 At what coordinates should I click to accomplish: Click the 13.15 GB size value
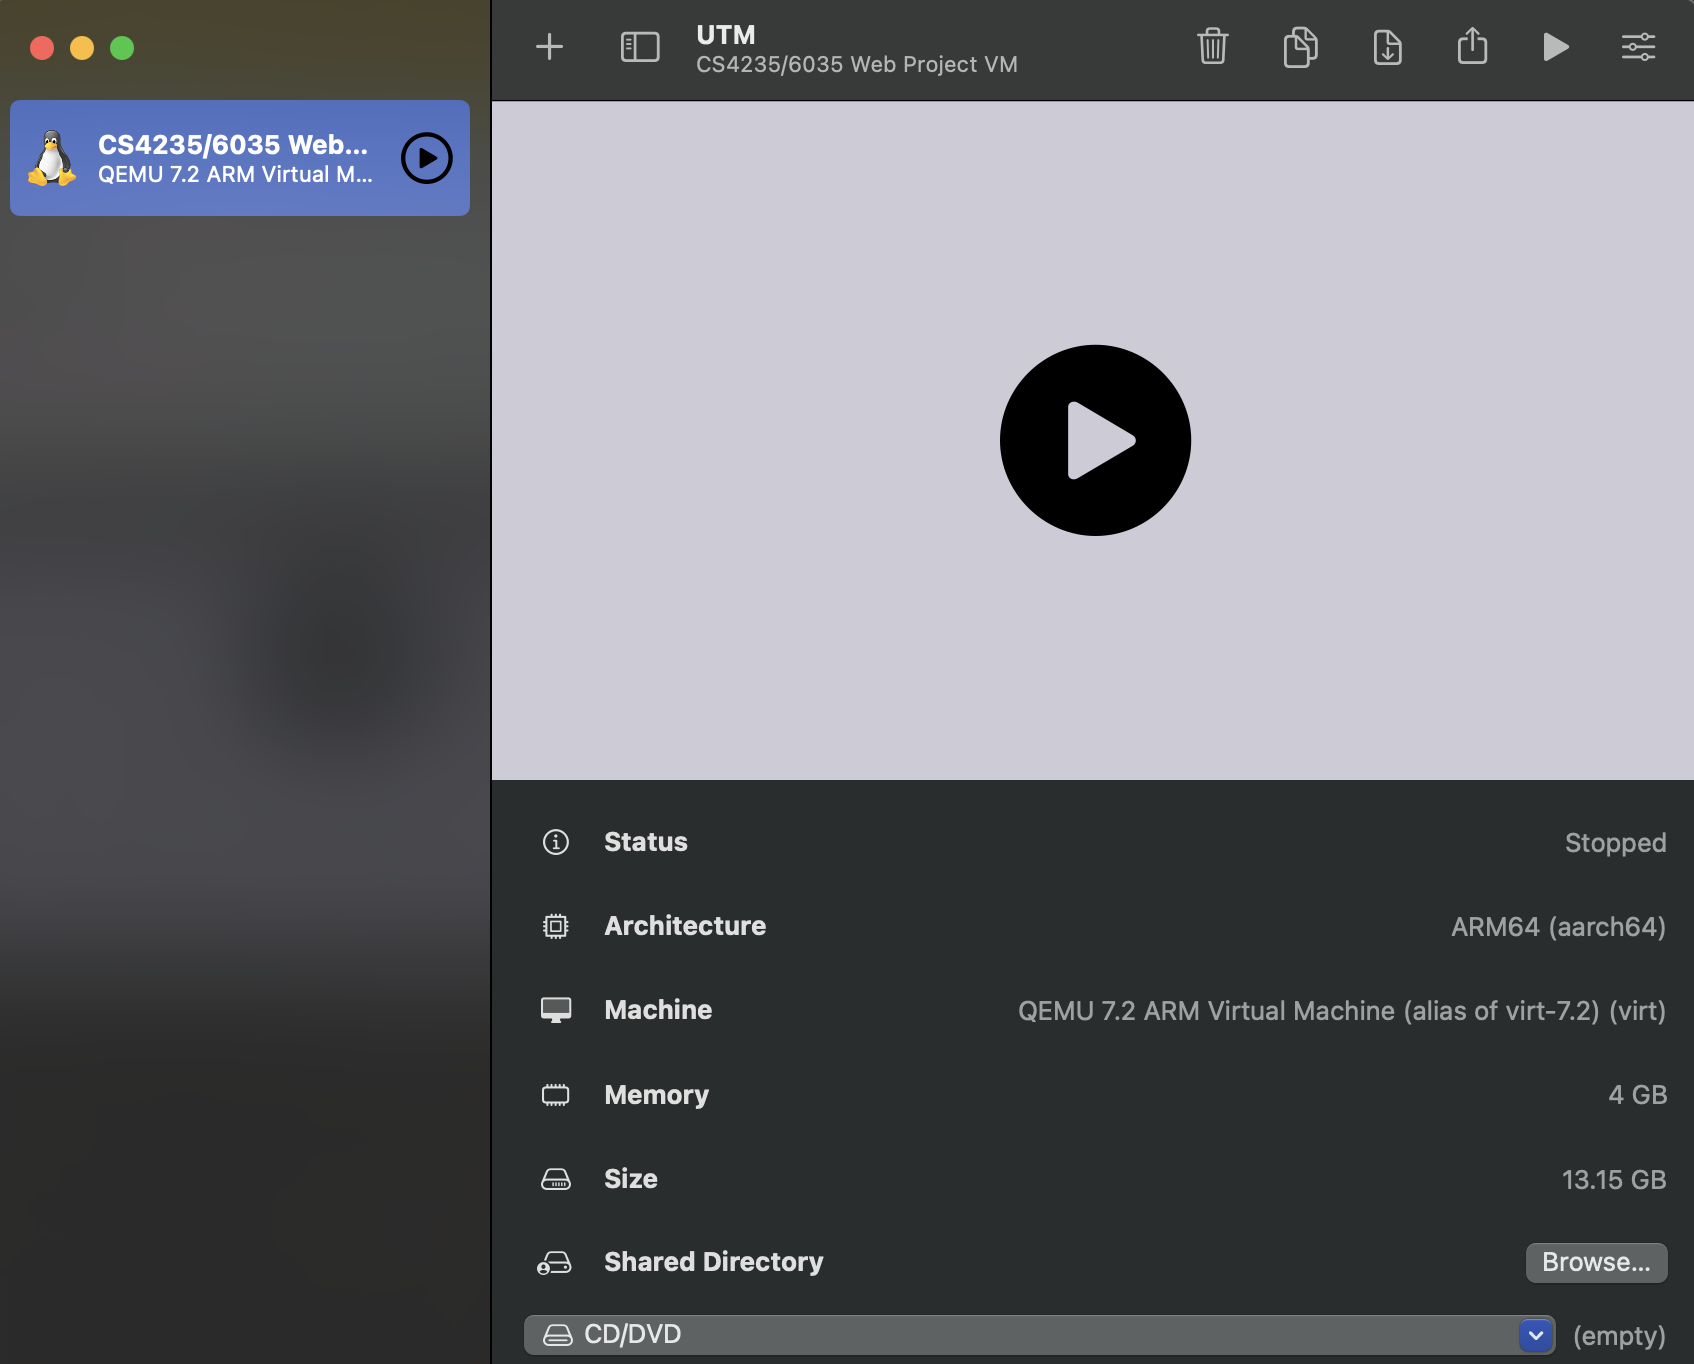click(x=1614, y=1180)
